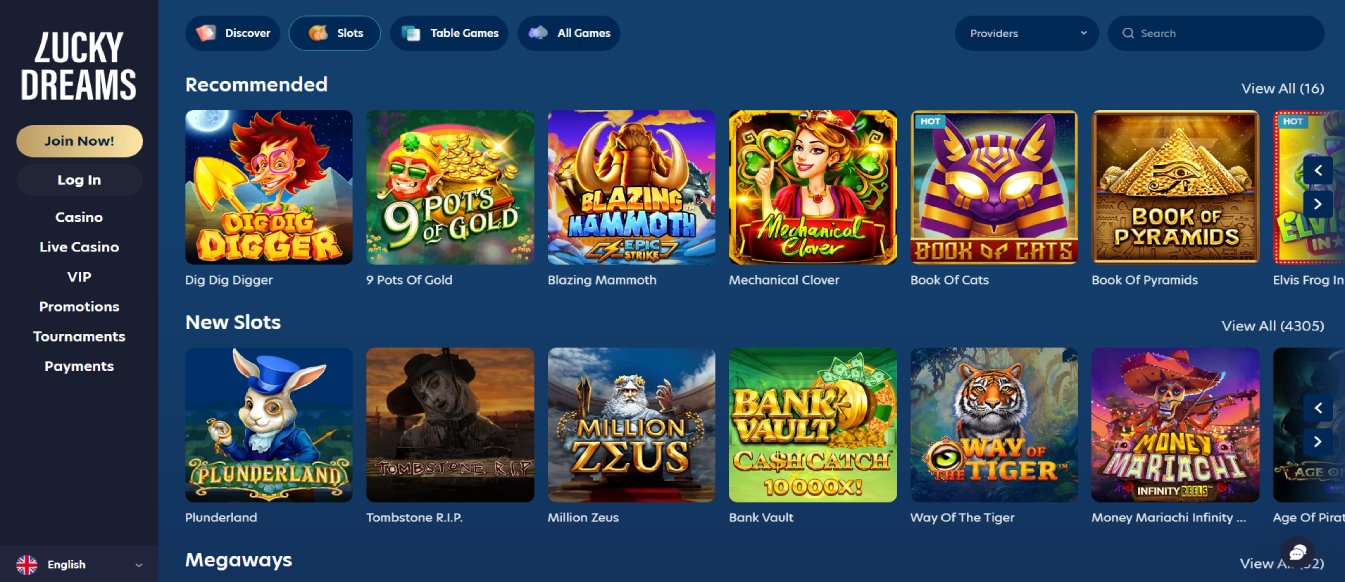The image size is (1345, 582).
Task: Open the English language selector
Action: 79,564
